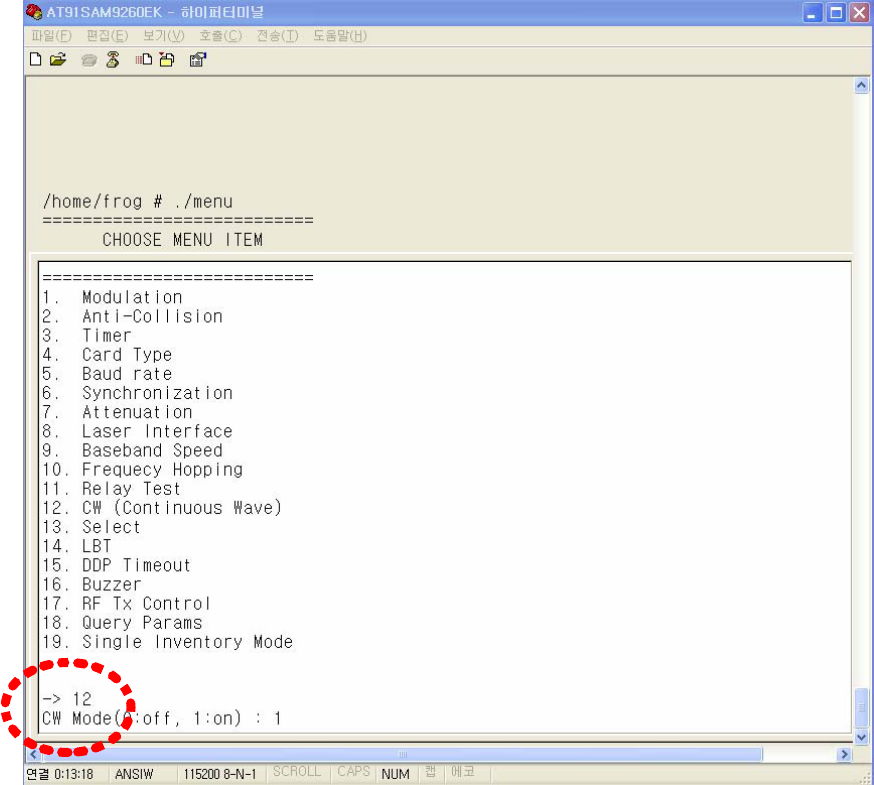
Task: Click the New connection toolbar icon
Action: point(36,59)
